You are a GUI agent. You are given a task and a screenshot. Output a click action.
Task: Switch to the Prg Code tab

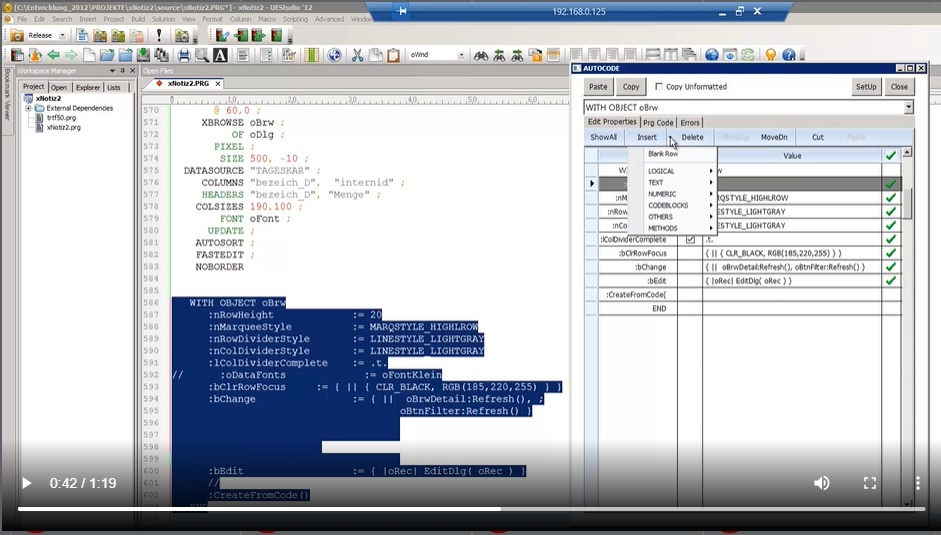658,122
